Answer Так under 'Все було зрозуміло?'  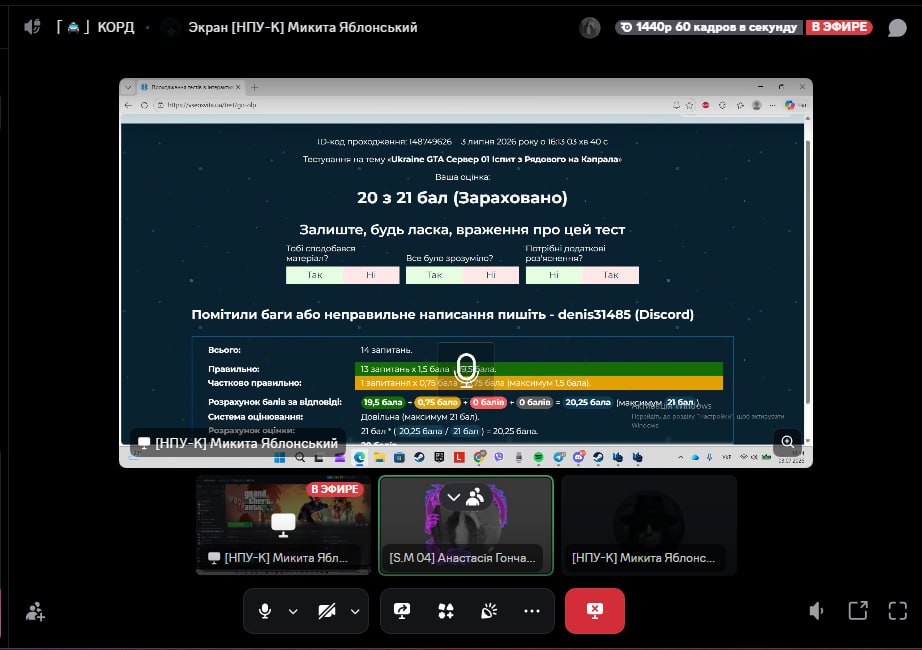click(435, 275)
